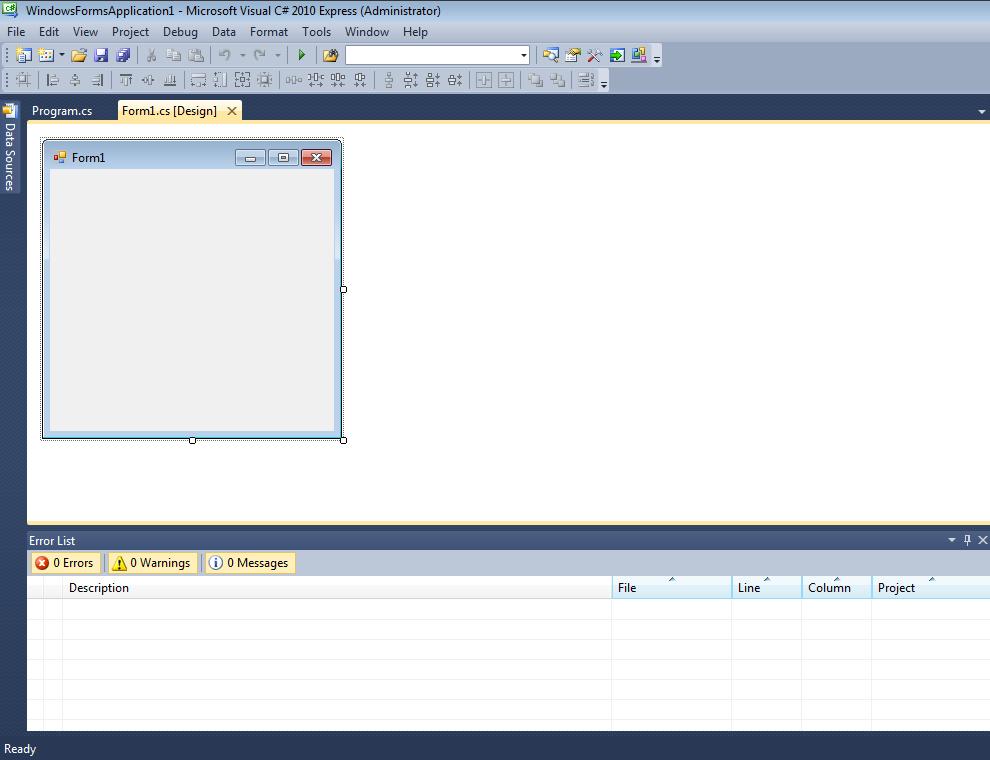
Task: Toggle the 0 Warnings filter
Action: [x=152, y=562]
